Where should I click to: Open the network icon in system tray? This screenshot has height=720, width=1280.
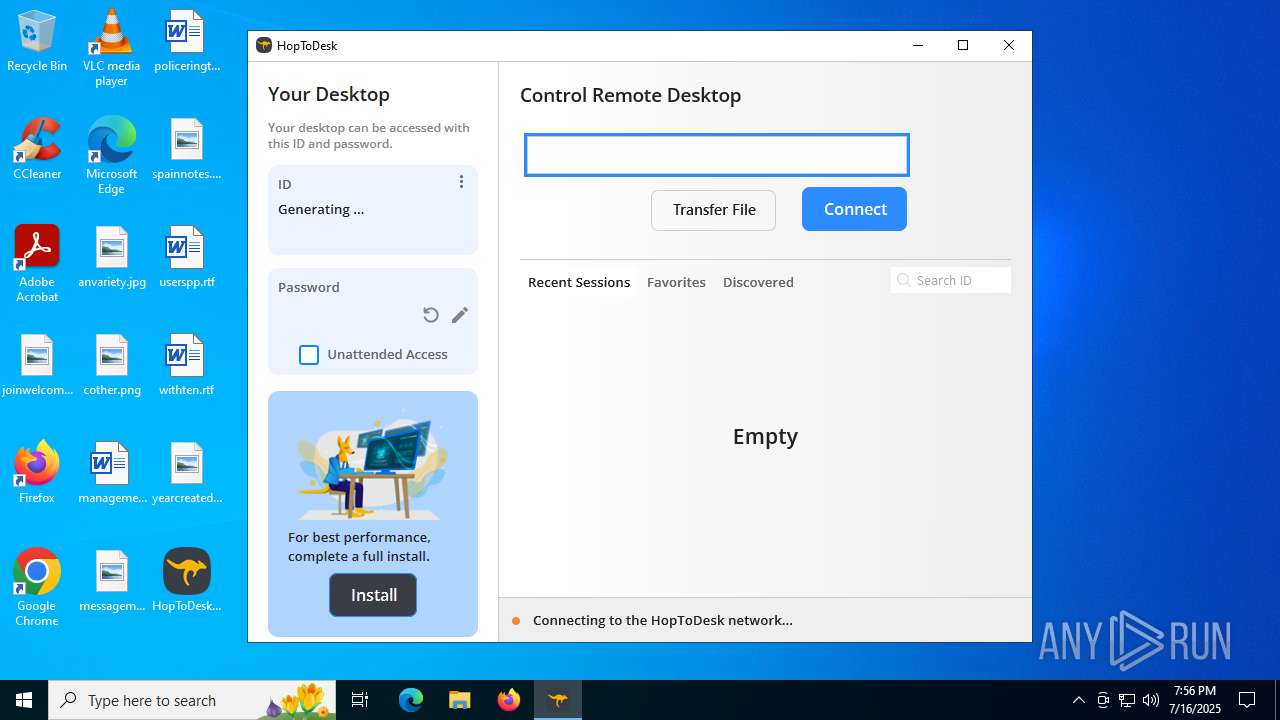(x=1127, y=700)
